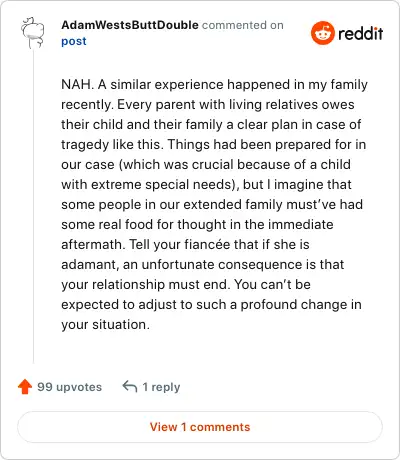
Task: Click the 'reddit' wordmark text
Action: click(x=360, y=33)
